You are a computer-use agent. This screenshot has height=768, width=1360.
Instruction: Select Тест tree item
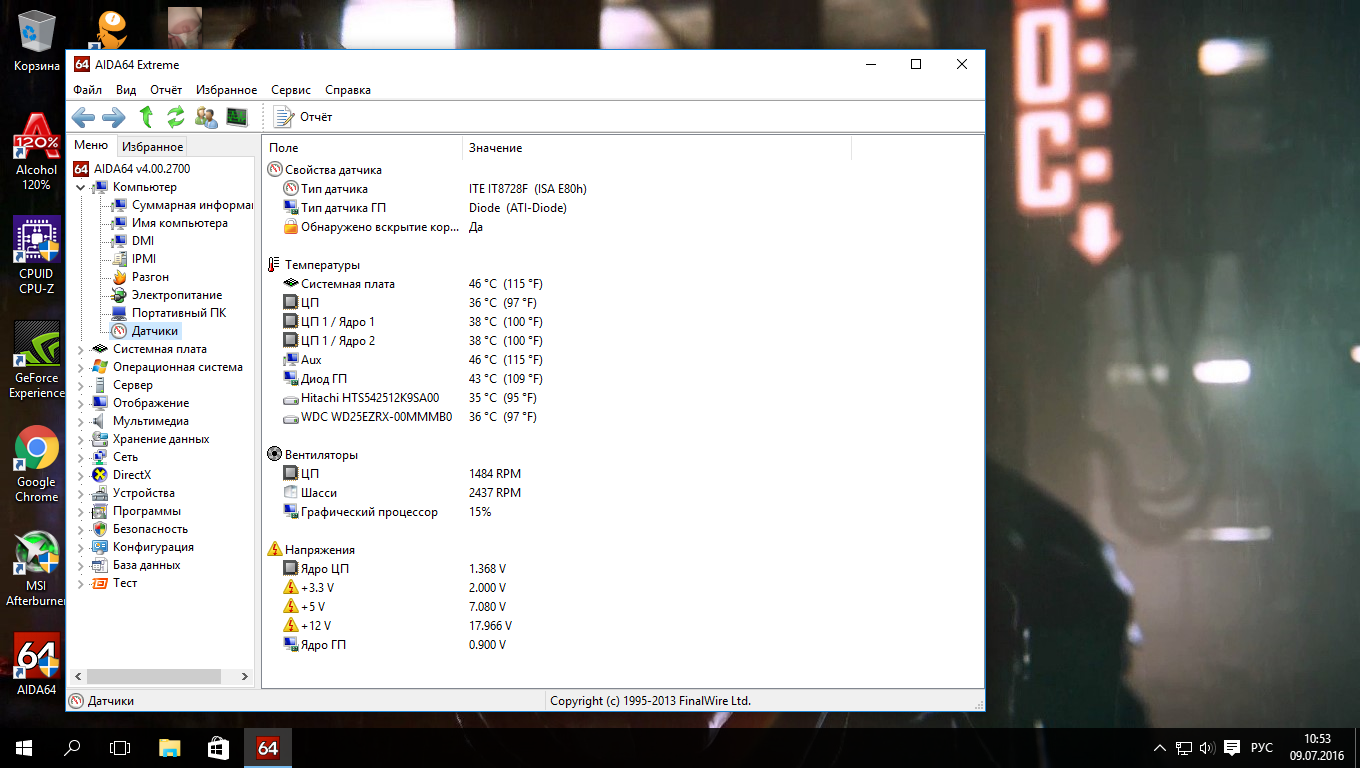[x=115, y=583]
